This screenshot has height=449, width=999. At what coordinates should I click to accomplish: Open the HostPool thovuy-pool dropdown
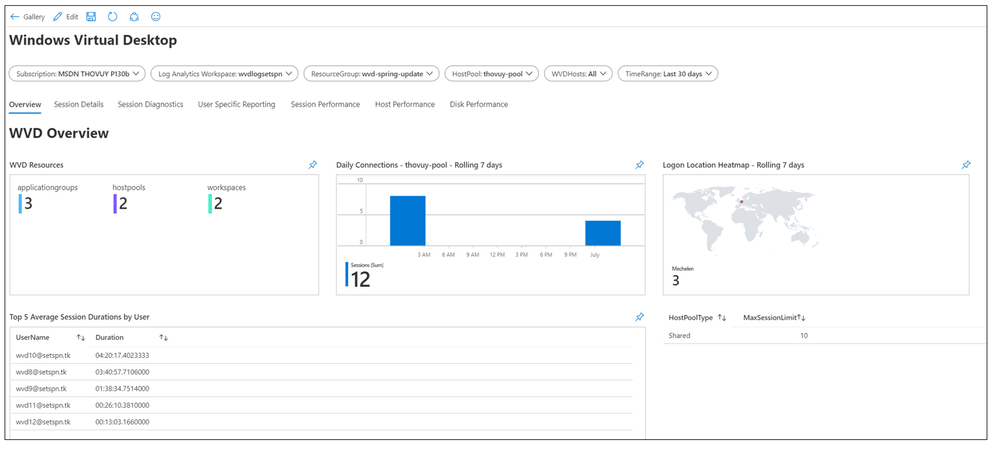pyautogui.click(x=492, y=74)
